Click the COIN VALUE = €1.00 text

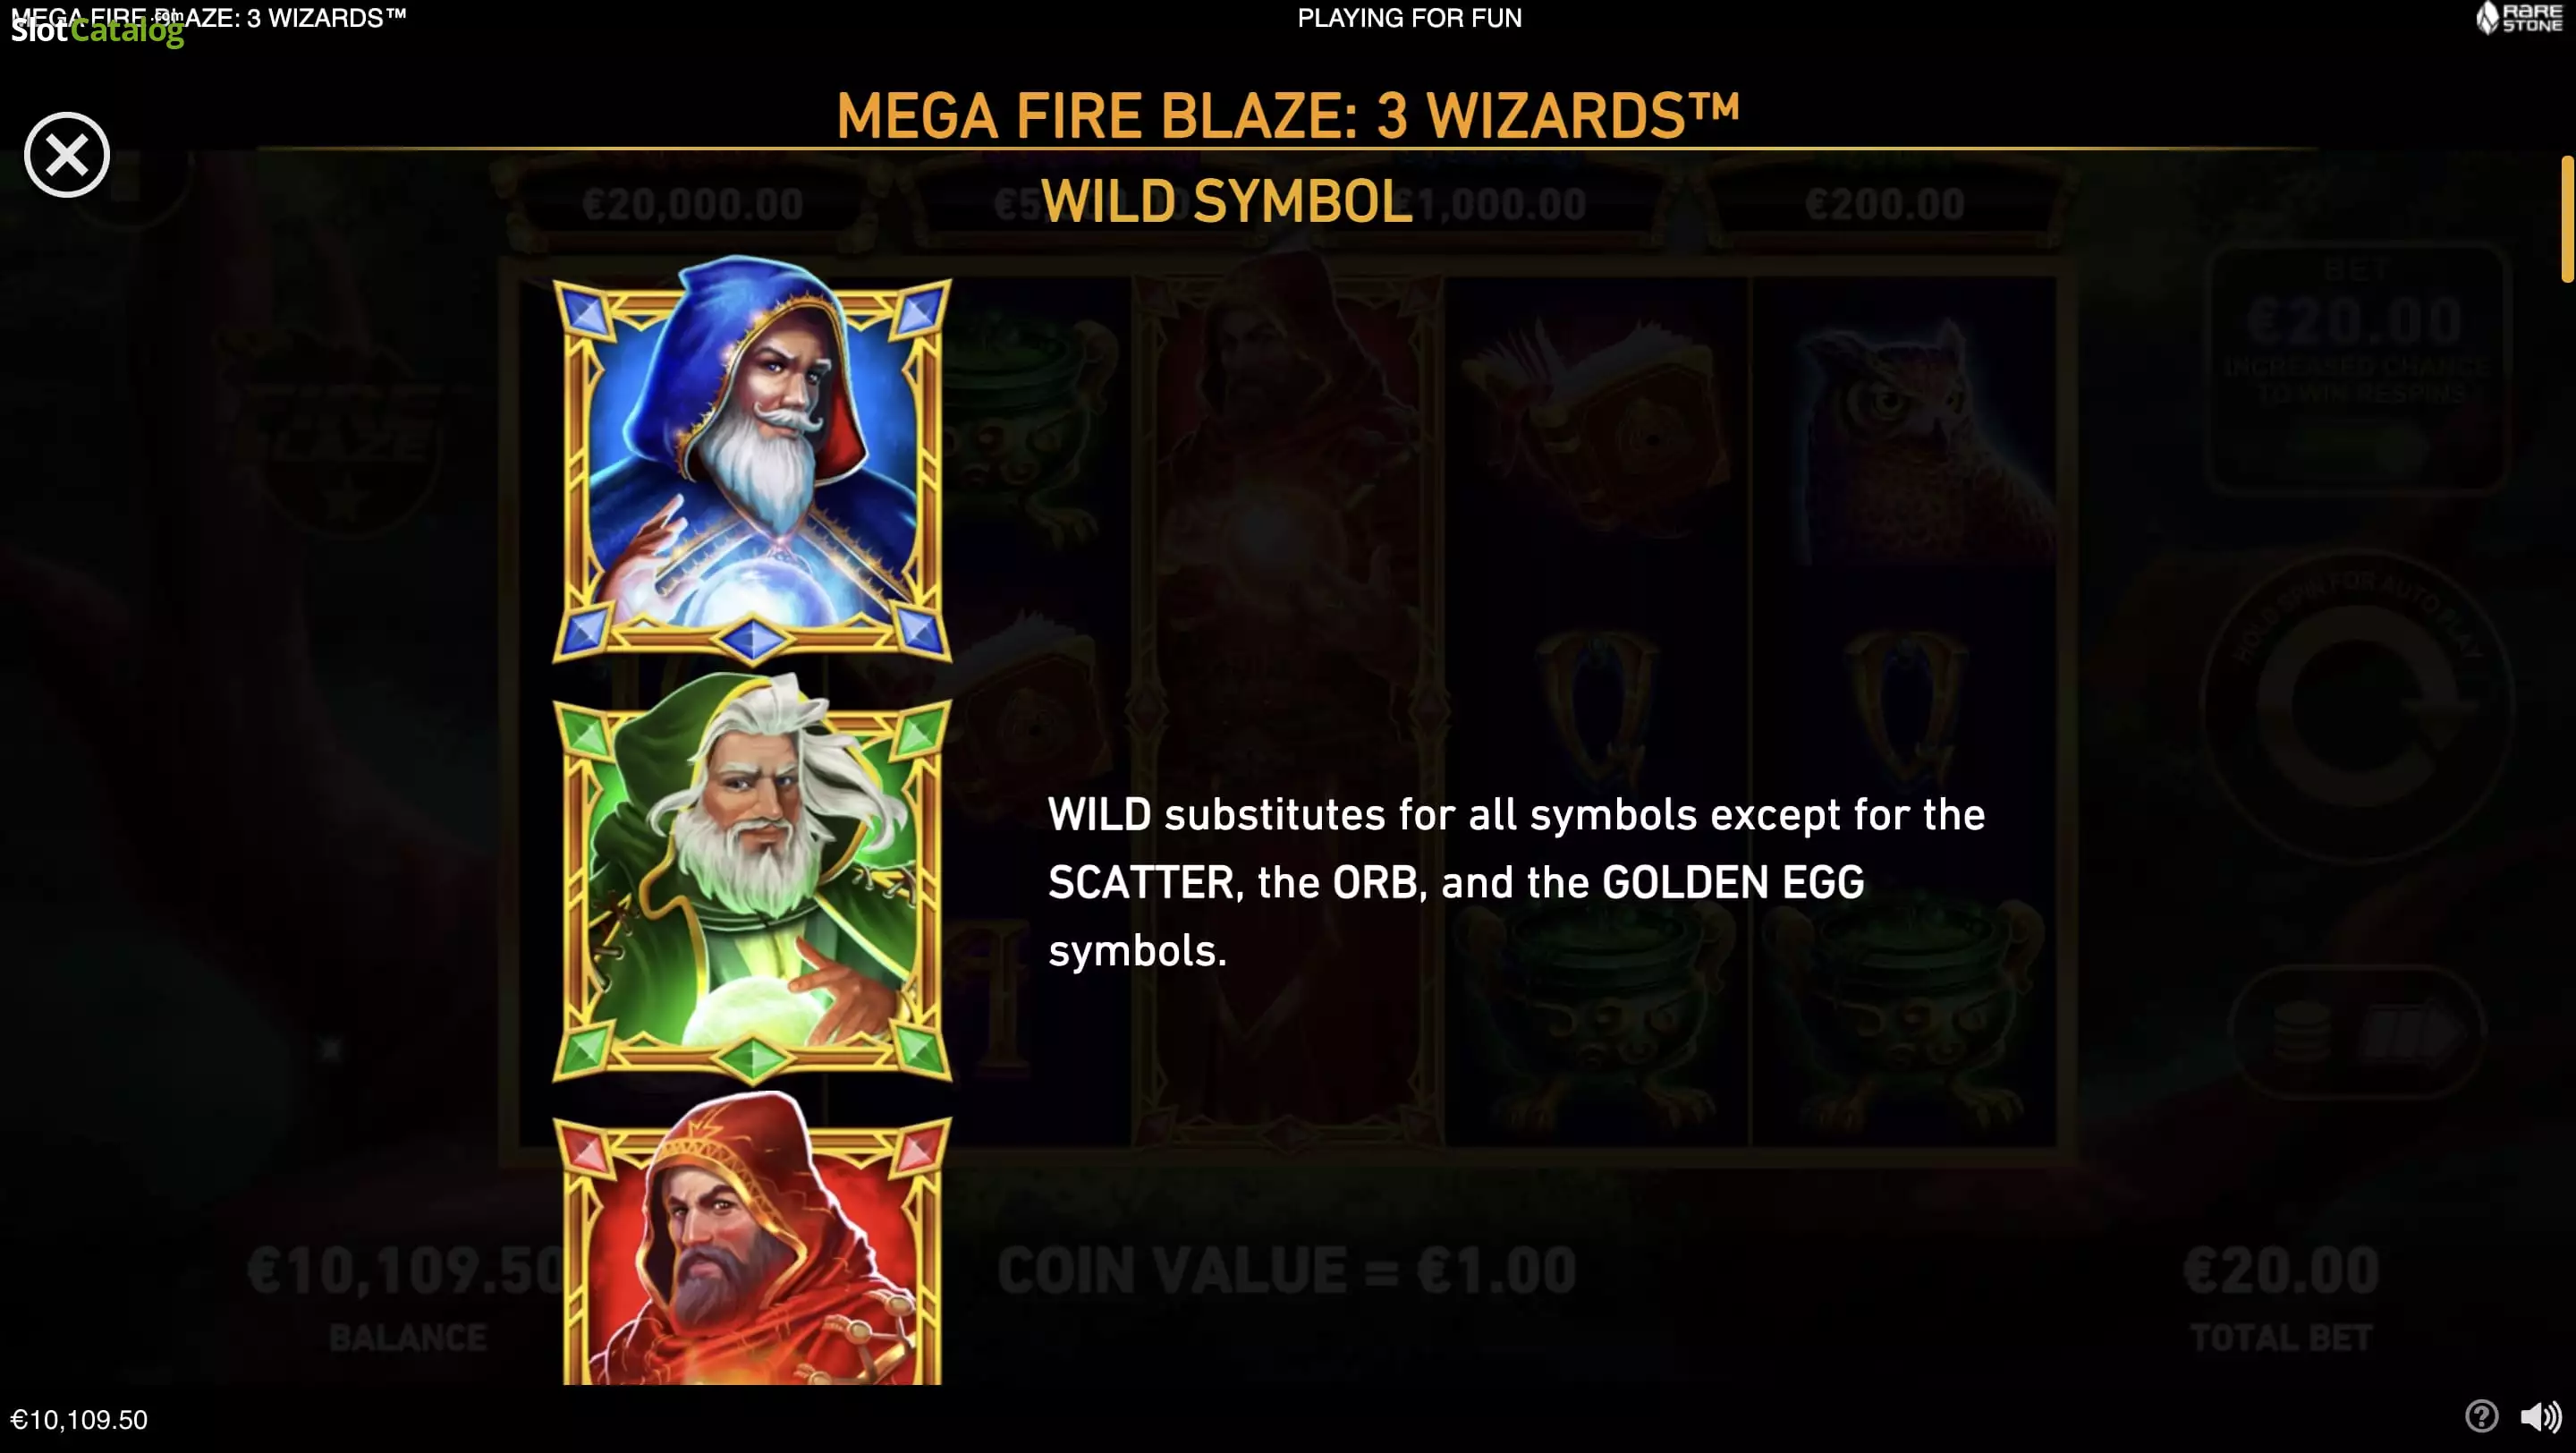pyautogui.click(x=1287, y=1271)
